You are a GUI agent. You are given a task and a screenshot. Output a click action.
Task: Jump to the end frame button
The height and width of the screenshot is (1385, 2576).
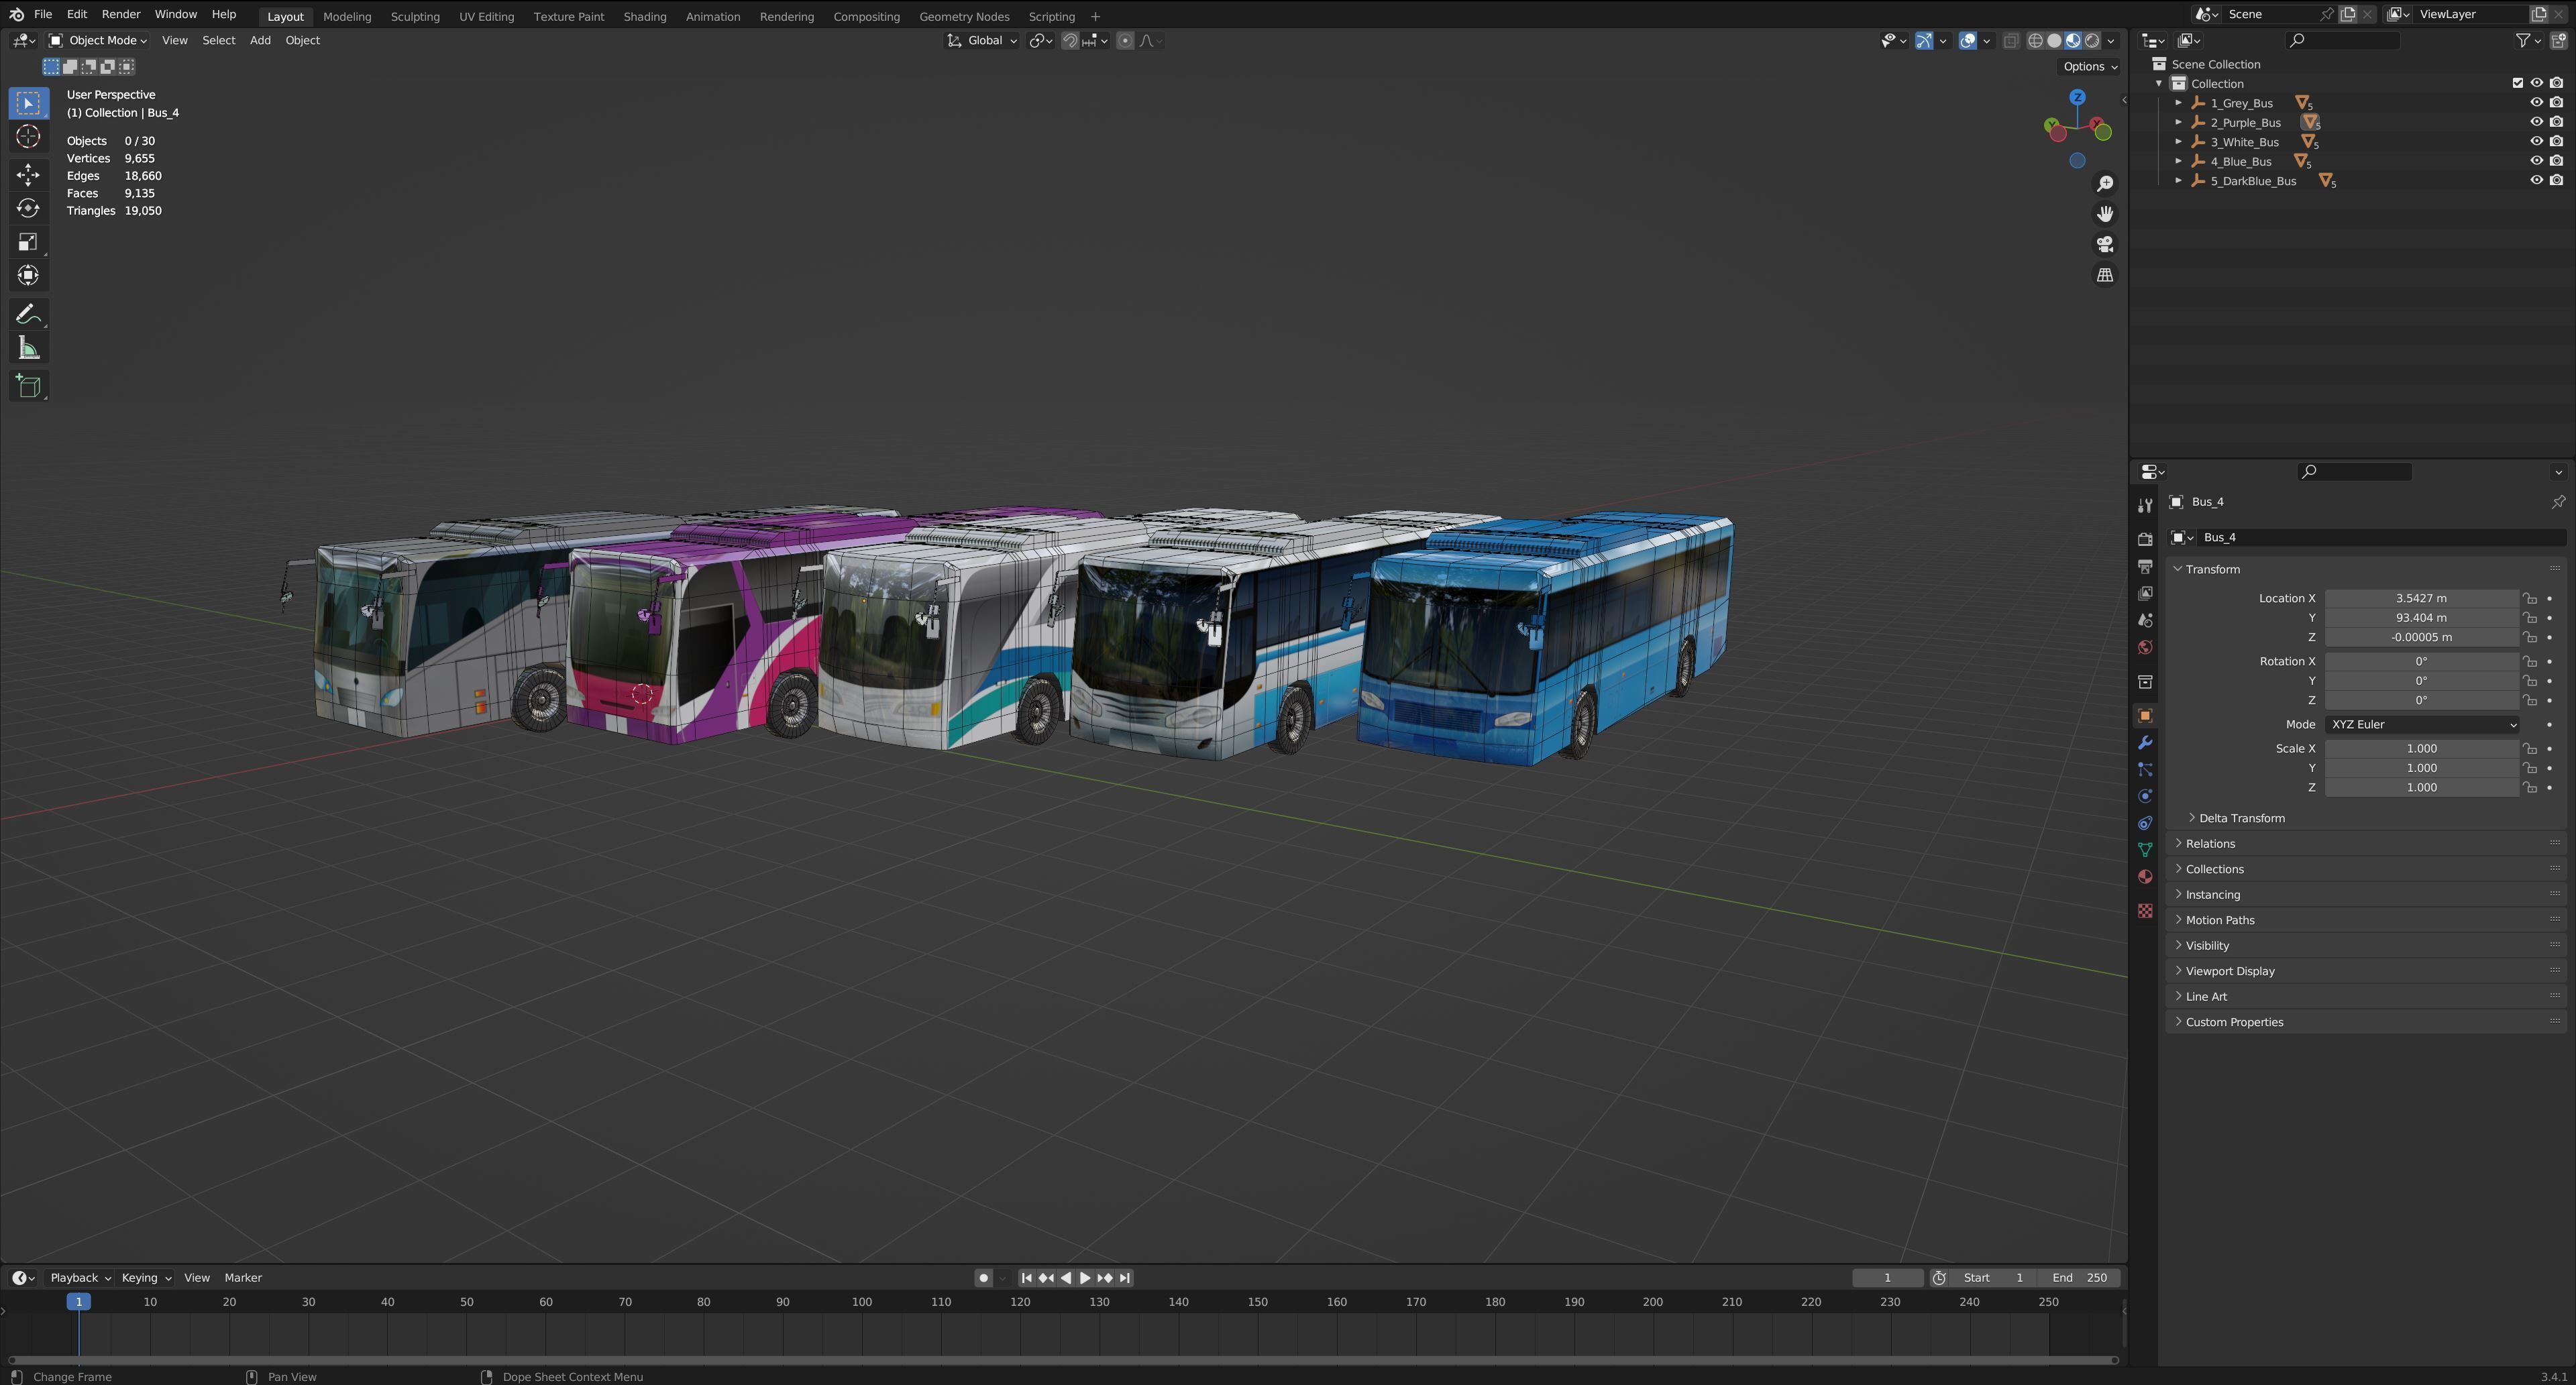pos(1125,1278)
